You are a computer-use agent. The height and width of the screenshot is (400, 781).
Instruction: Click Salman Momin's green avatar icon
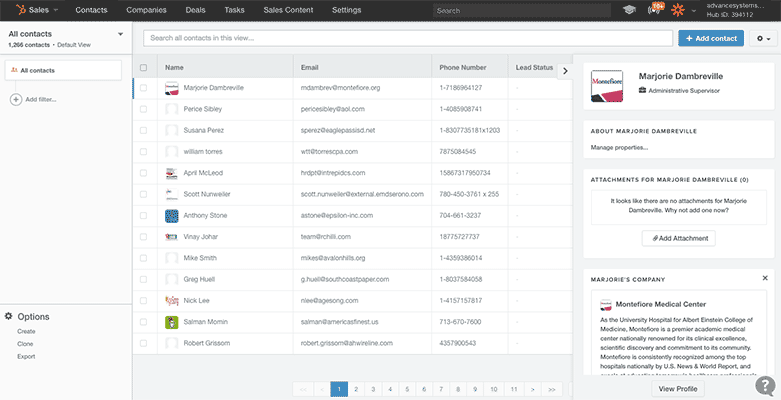click(x=171, y=322)
